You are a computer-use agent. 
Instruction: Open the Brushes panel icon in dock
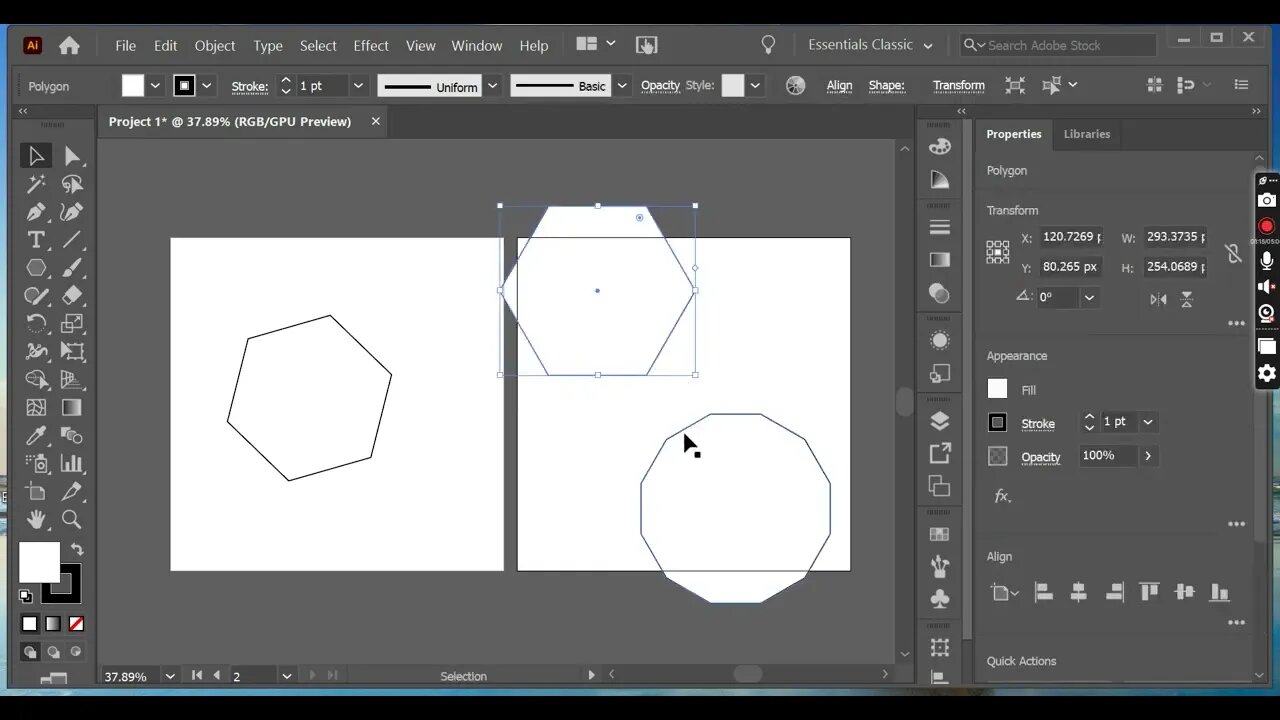coord(940,567)
